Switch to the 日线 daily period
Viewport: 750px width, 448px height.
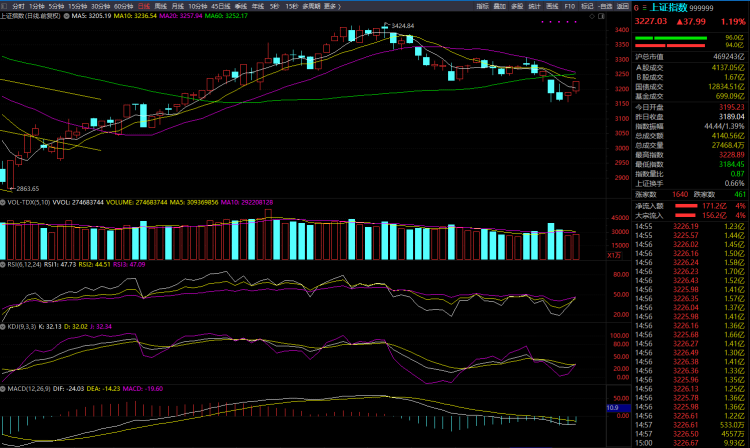tap(144, 5)
